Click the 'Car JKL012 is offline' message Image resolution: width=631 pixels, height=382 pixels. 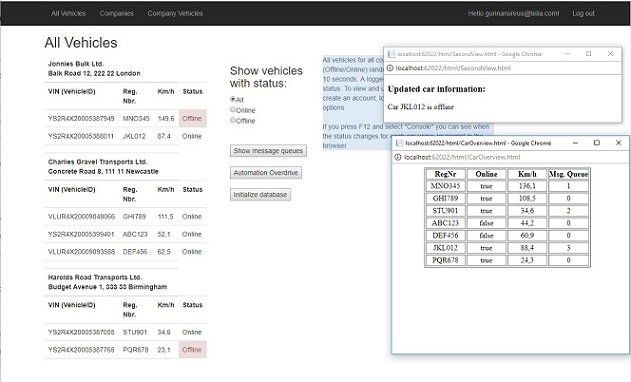421,107
